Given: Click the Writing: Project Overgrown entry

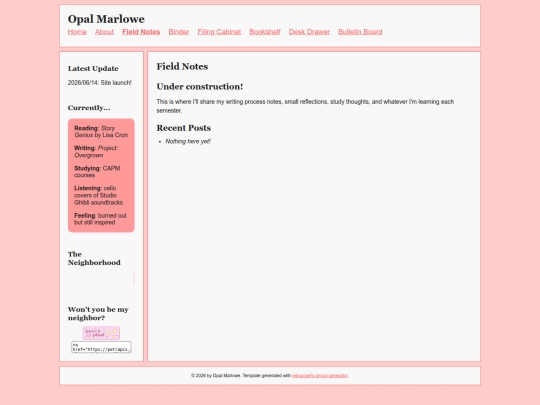Looking at the screenshot, I should pyautogui.click(x=96, y=152).
